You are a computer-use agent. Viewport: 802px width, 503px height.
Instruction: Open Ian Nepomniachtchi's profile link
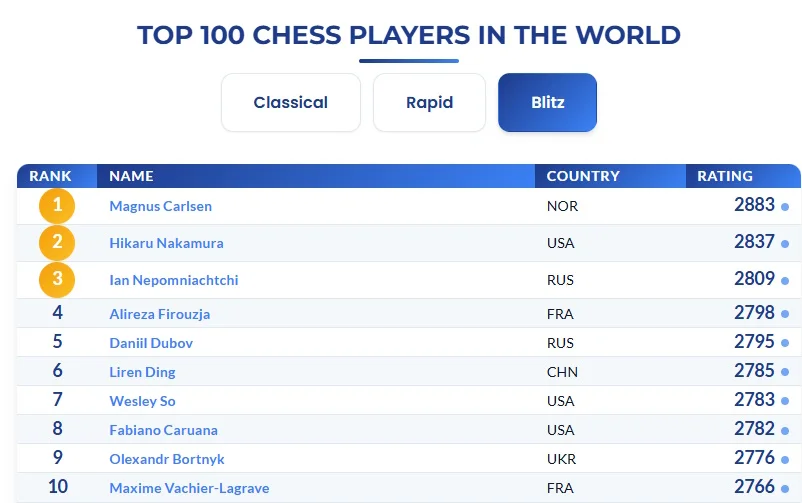point(173,280)
